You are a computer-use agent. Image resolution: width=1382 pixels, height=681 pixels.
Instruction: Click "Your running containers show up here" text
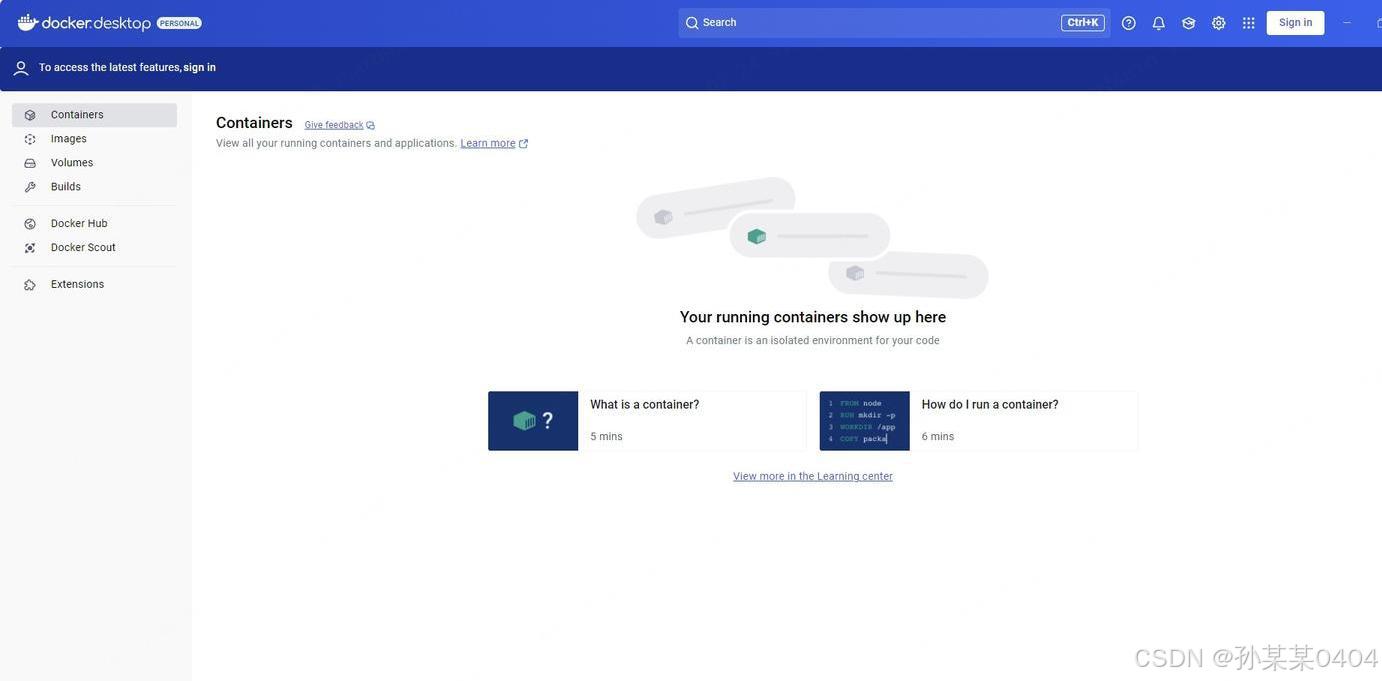coord(813,317)
